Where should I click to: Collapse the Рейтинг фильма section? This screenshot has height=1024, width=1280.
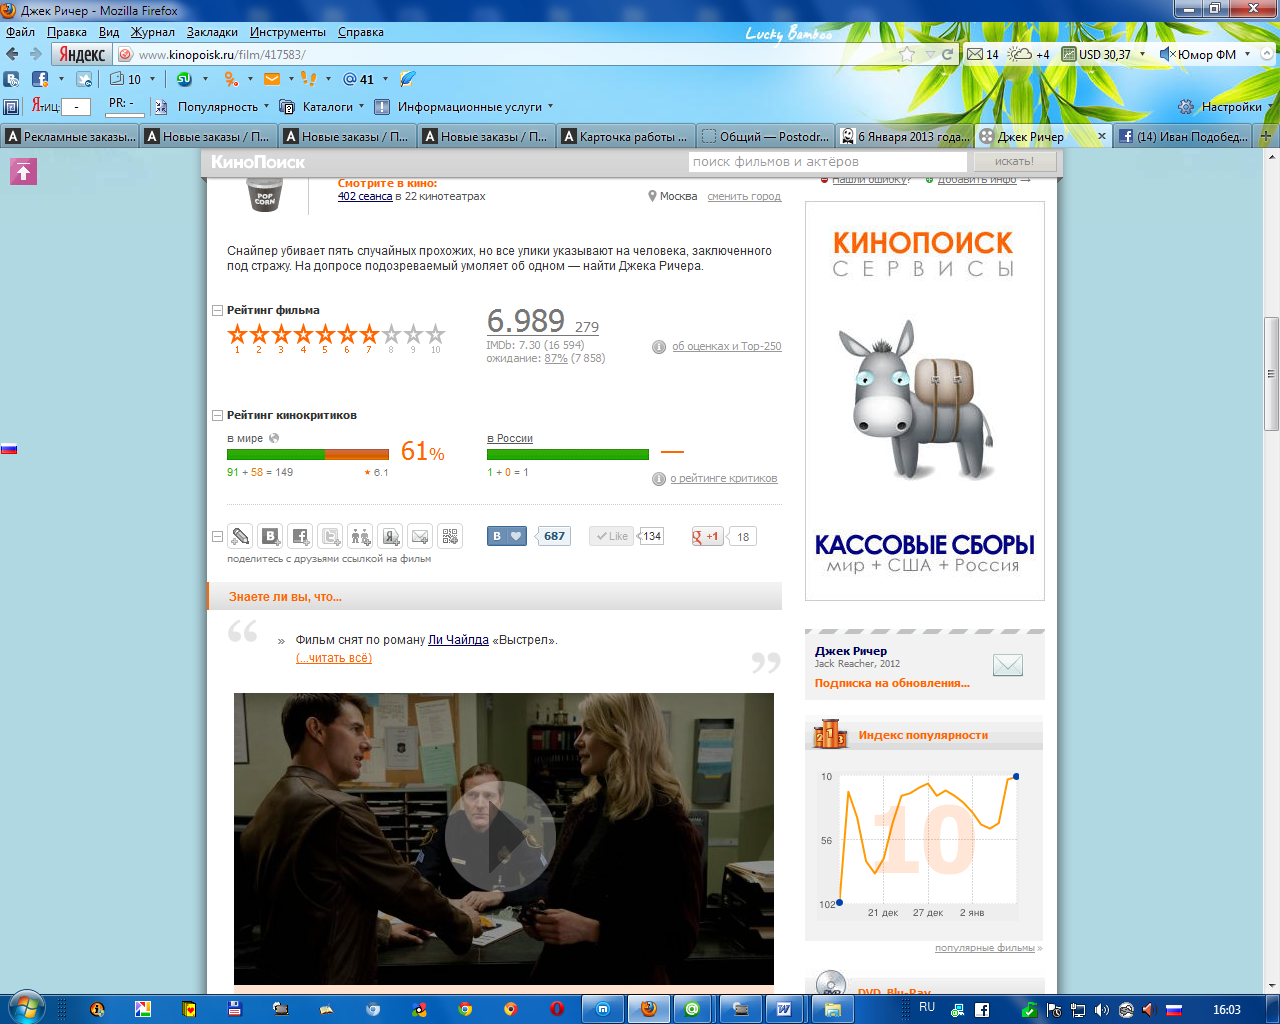217,311
